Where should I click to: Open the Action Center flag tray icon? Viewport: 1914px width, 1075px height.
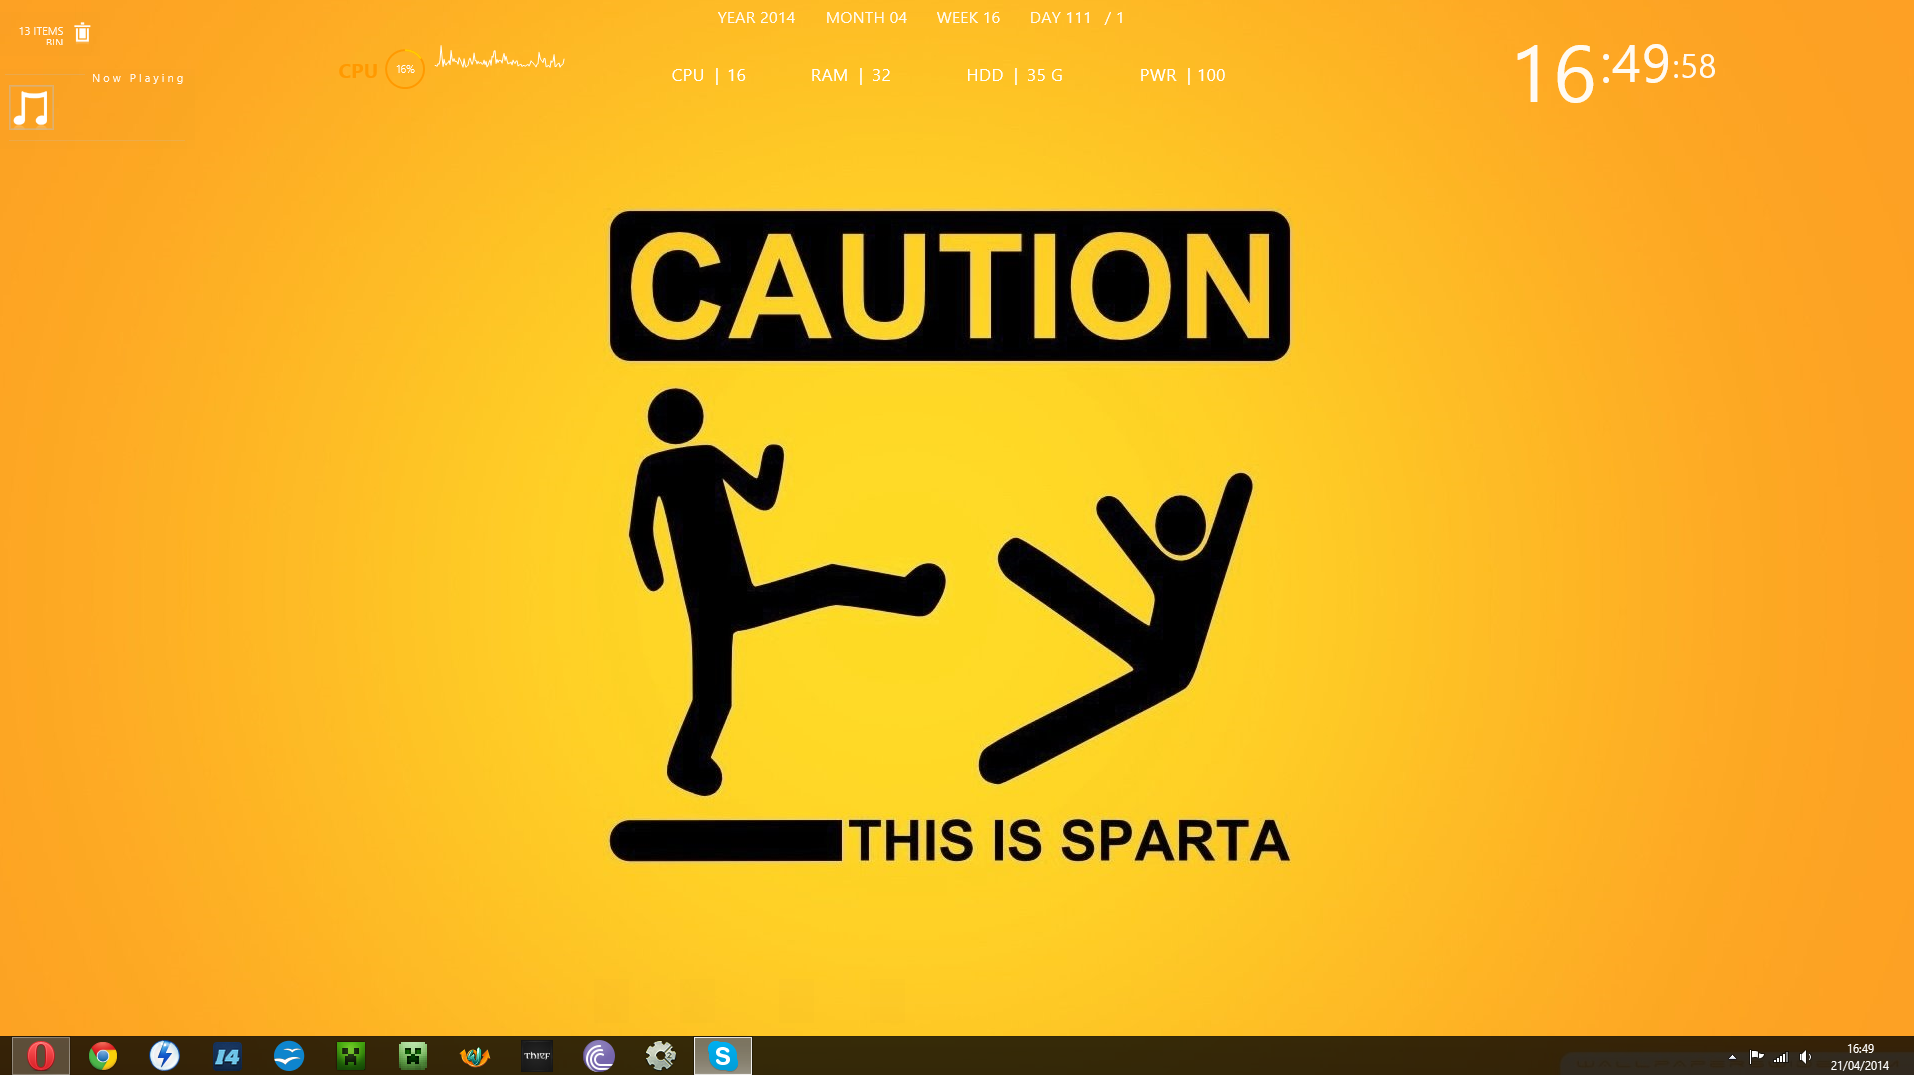1756,1056
